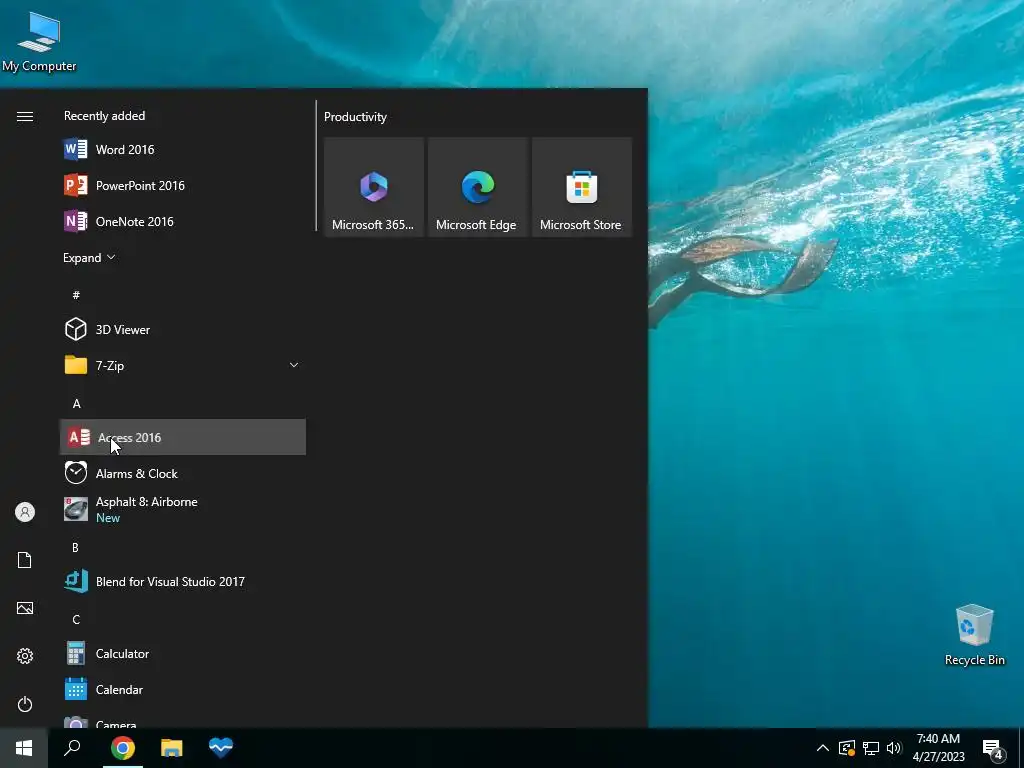Show hidden system tray icons
The height and width of the screenshot is (768, 1024).
coord(823,748)
